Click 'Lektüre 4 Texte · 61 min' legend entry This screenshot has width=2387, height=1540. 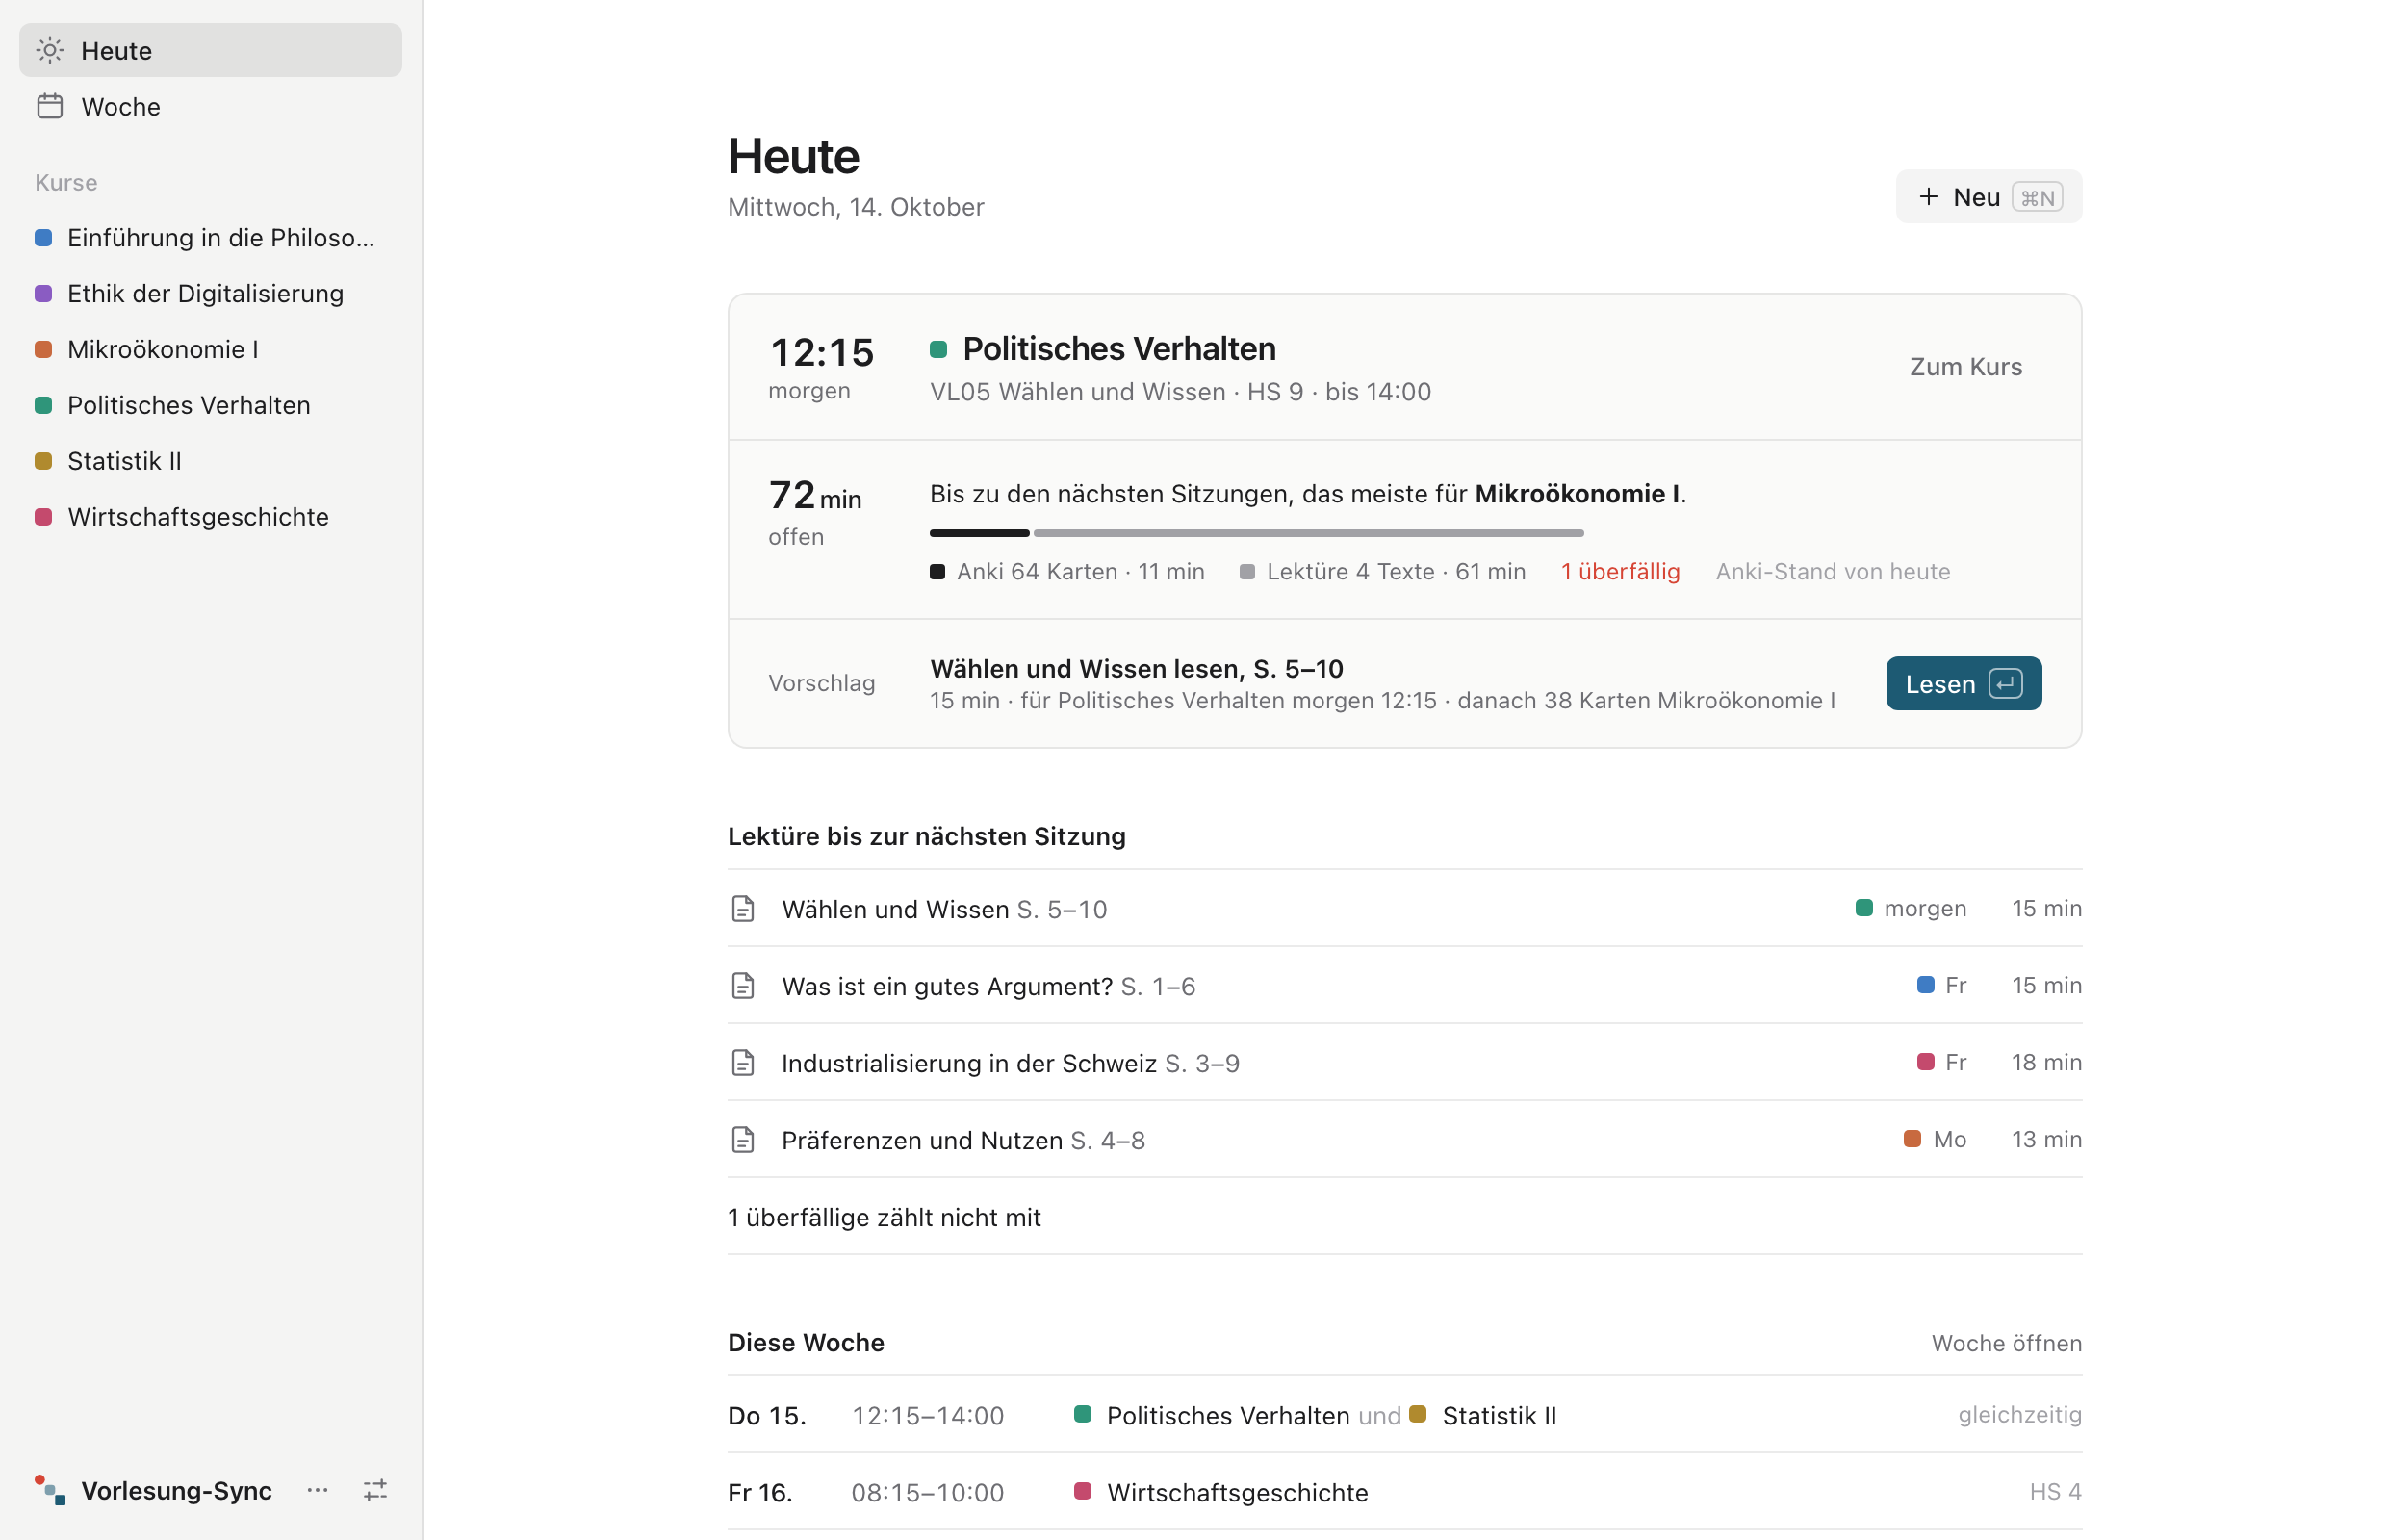coord(1382,571)
